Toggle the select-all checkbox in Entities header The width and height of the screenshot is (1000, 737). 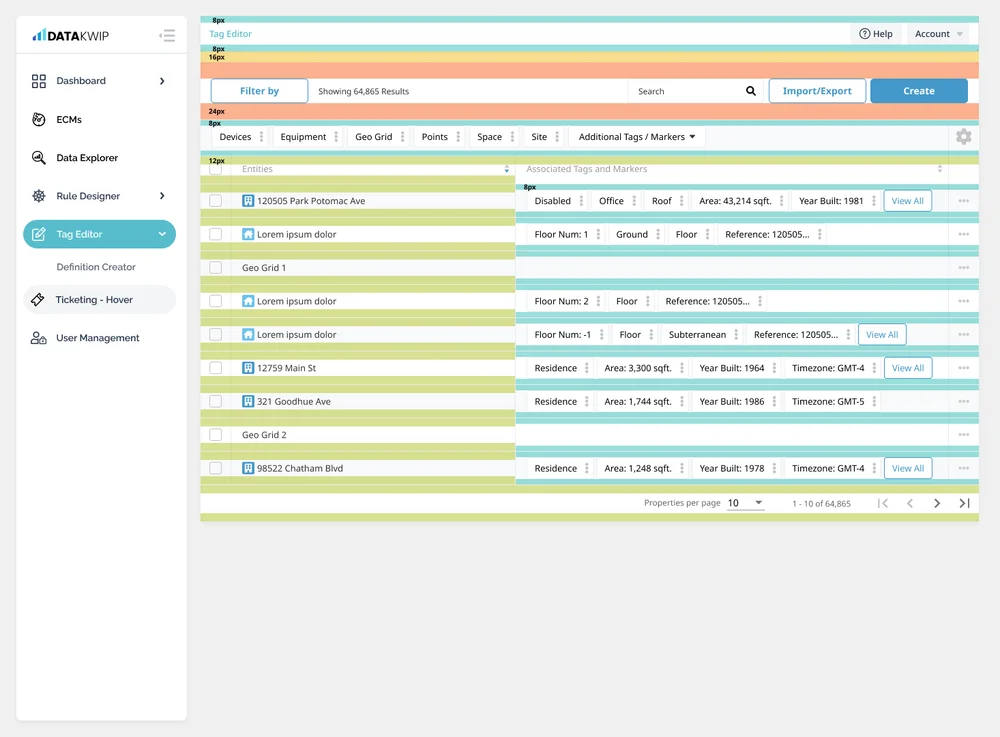click(x=216, y=169)
